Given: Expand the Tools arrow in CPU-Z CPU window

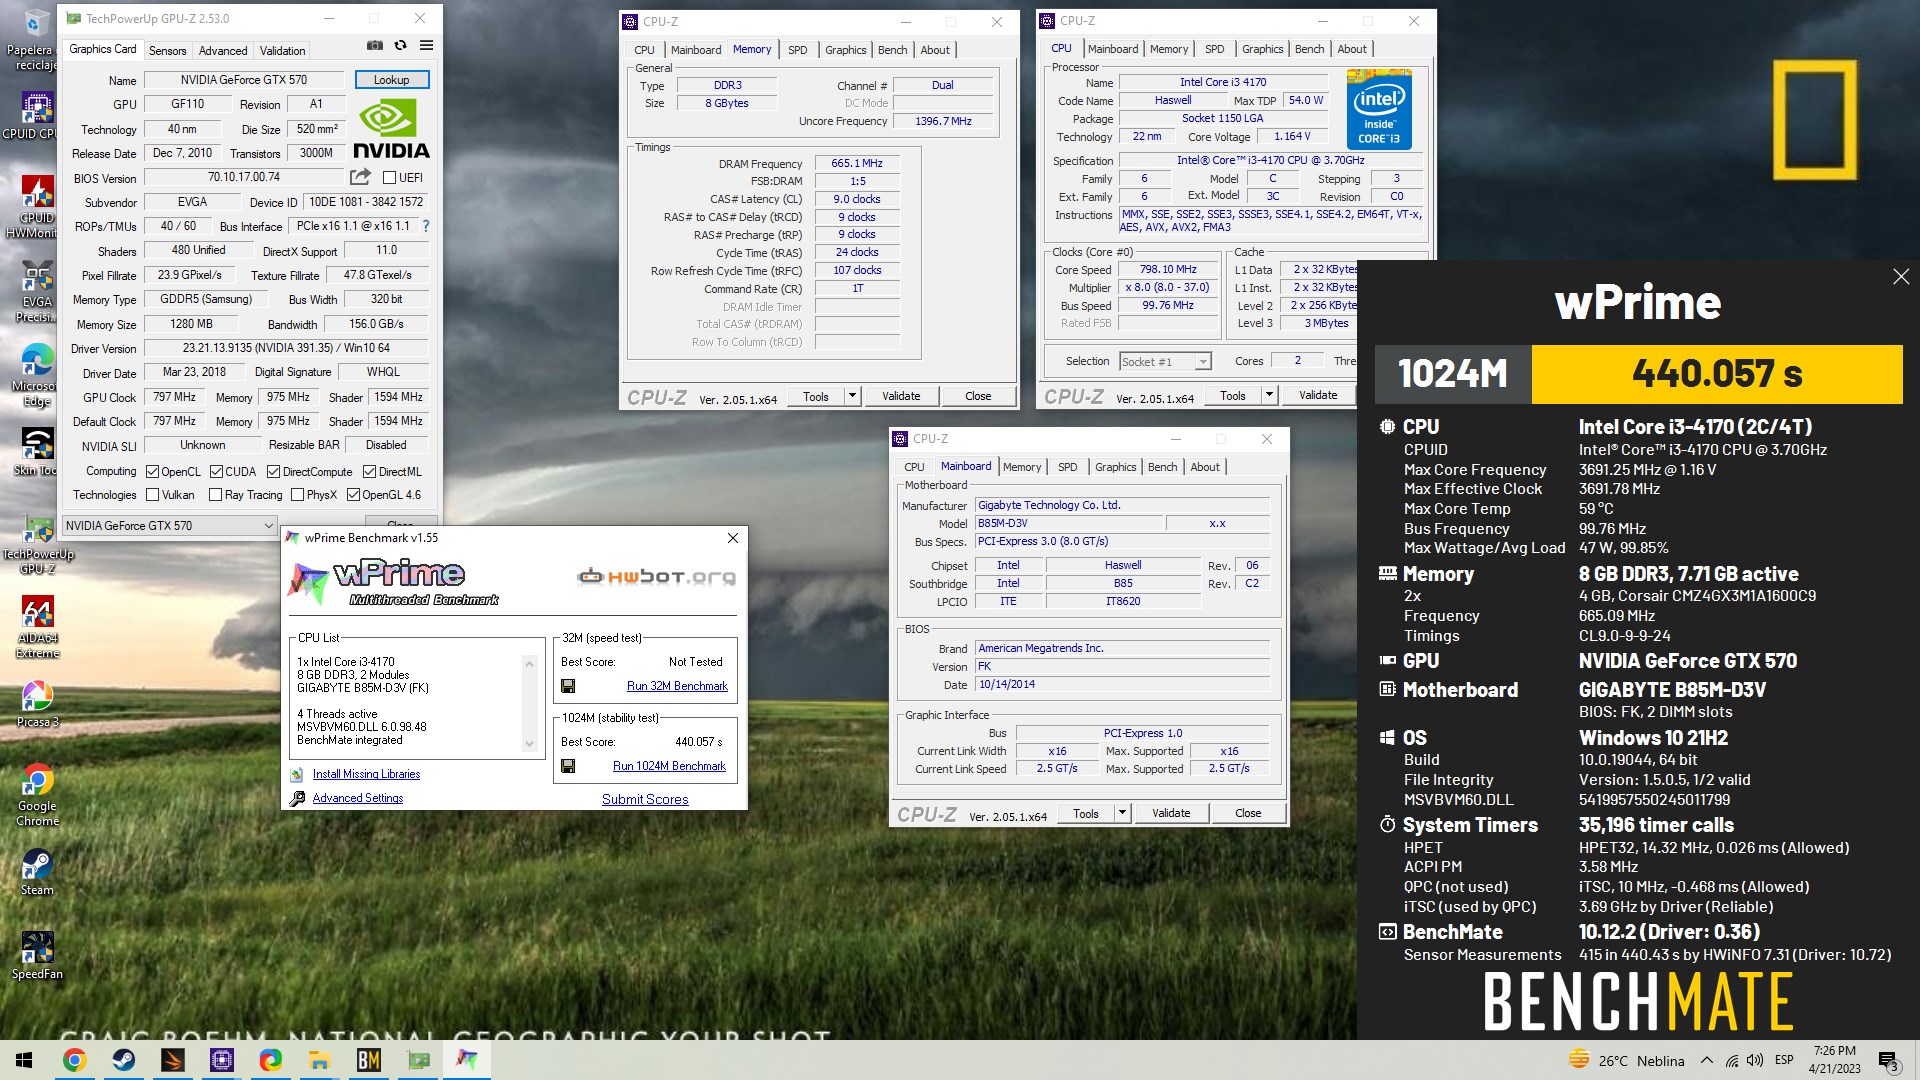Looking at the screenshot, I should [1269, 395].
